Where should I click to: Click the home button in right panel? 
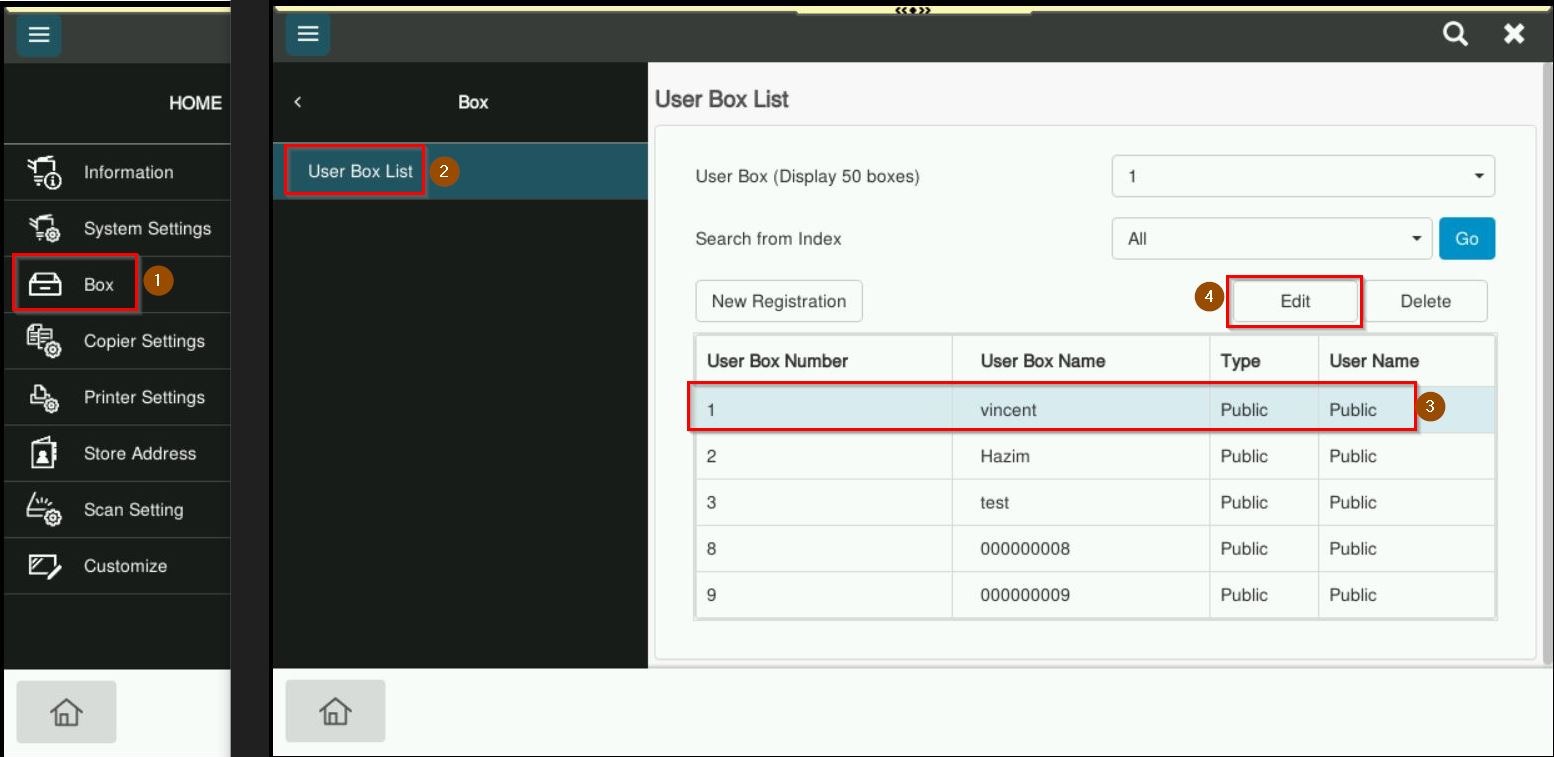point(335,711)
